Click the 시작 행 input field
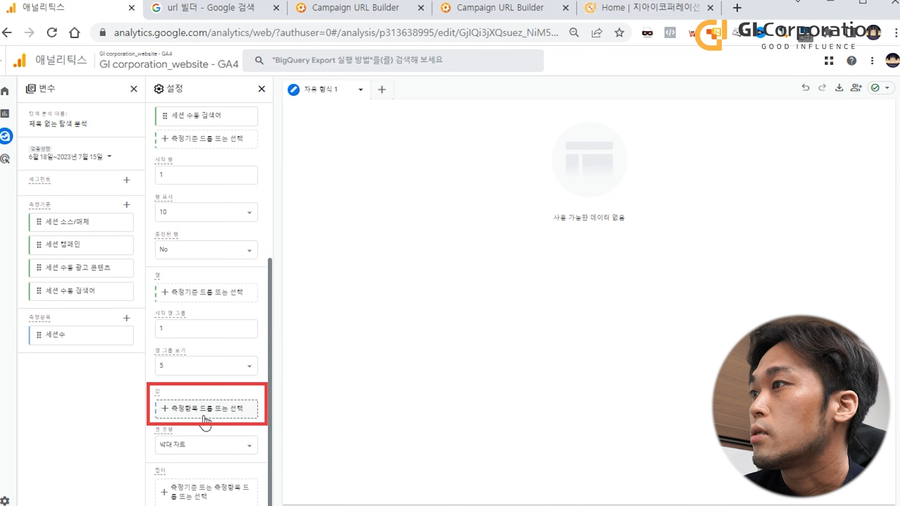 pos(206,175)
